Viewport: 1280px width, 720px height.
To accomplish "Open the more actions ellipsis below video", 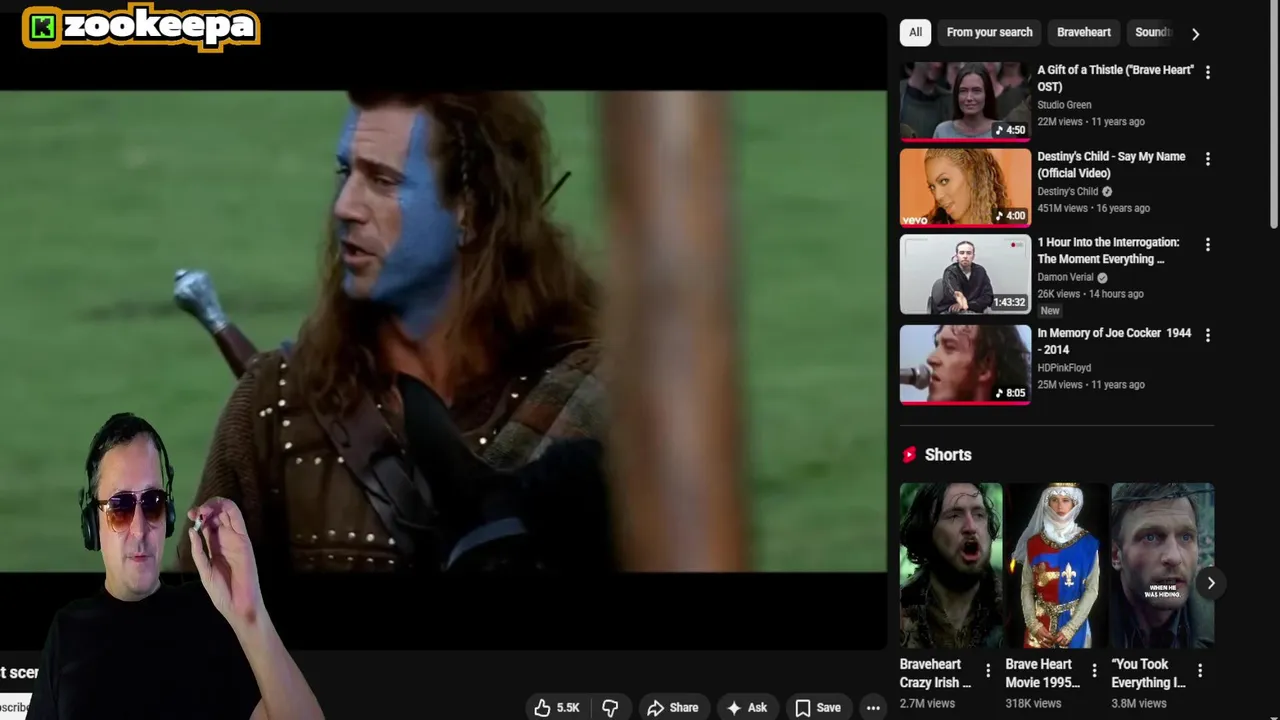I will (873, 707).
